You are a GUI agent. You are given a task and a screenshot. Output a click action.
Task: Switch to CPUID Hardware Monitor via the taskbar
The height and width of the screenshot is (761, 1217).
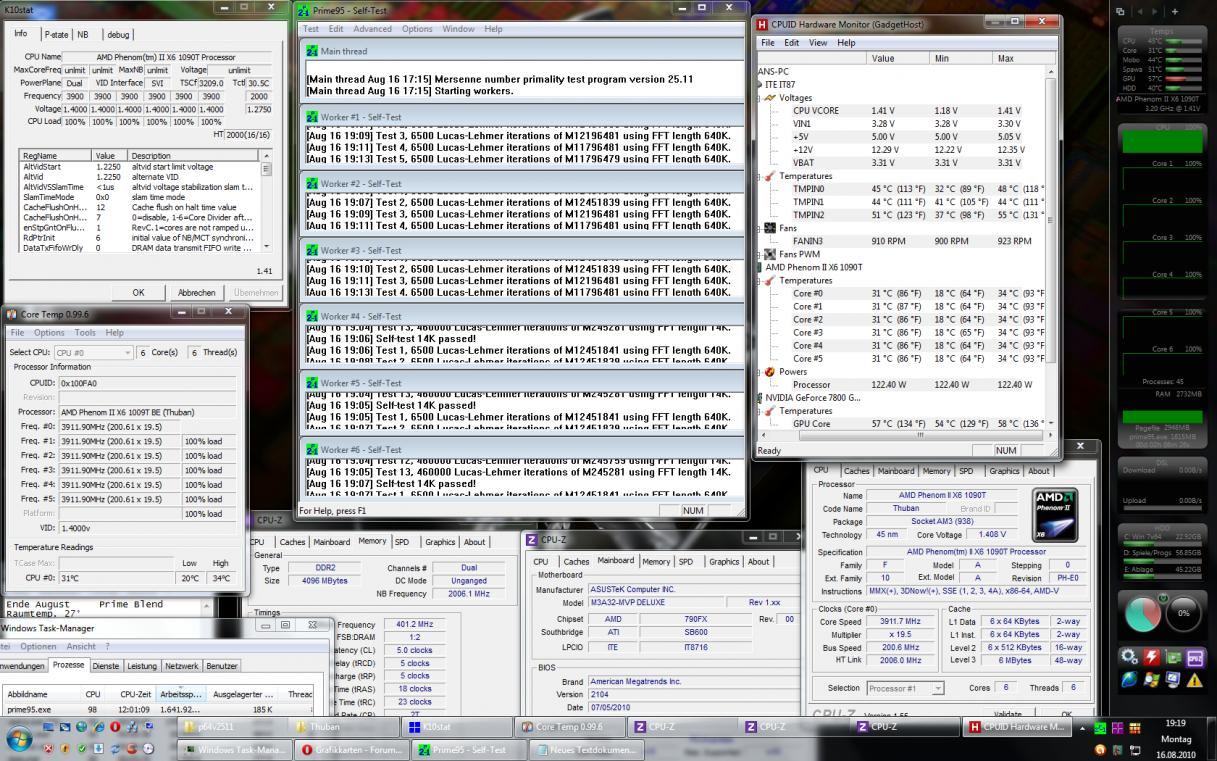(x=1017, y=727)
